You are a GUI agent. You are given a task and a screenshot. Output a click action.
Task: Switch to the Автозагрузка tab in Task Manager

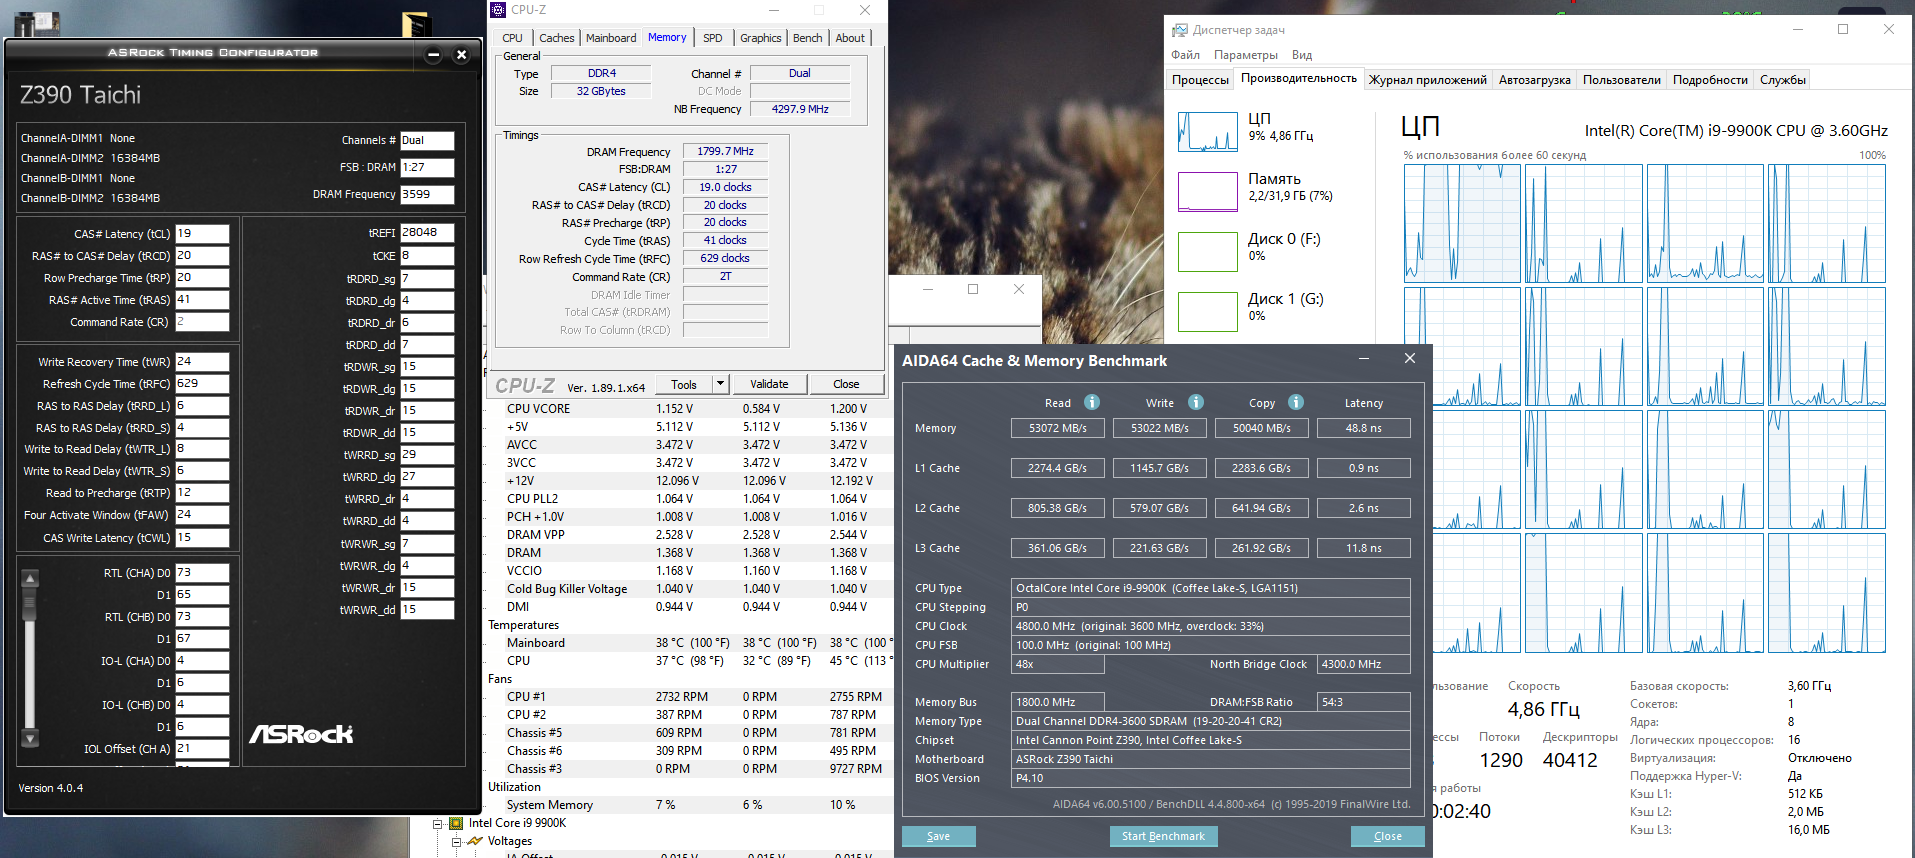pyautogui.click(x=1535, y=80)
